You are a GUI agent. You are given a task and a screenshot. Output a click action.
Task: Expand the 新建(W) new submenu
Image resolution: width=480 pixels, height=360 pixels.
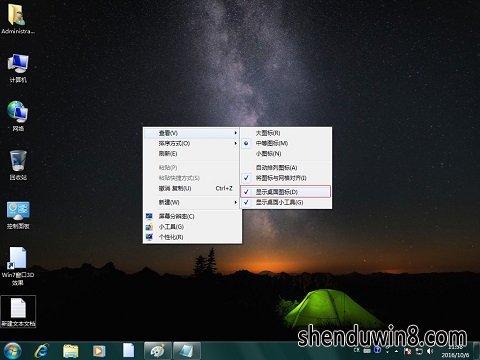pos(192,202)
